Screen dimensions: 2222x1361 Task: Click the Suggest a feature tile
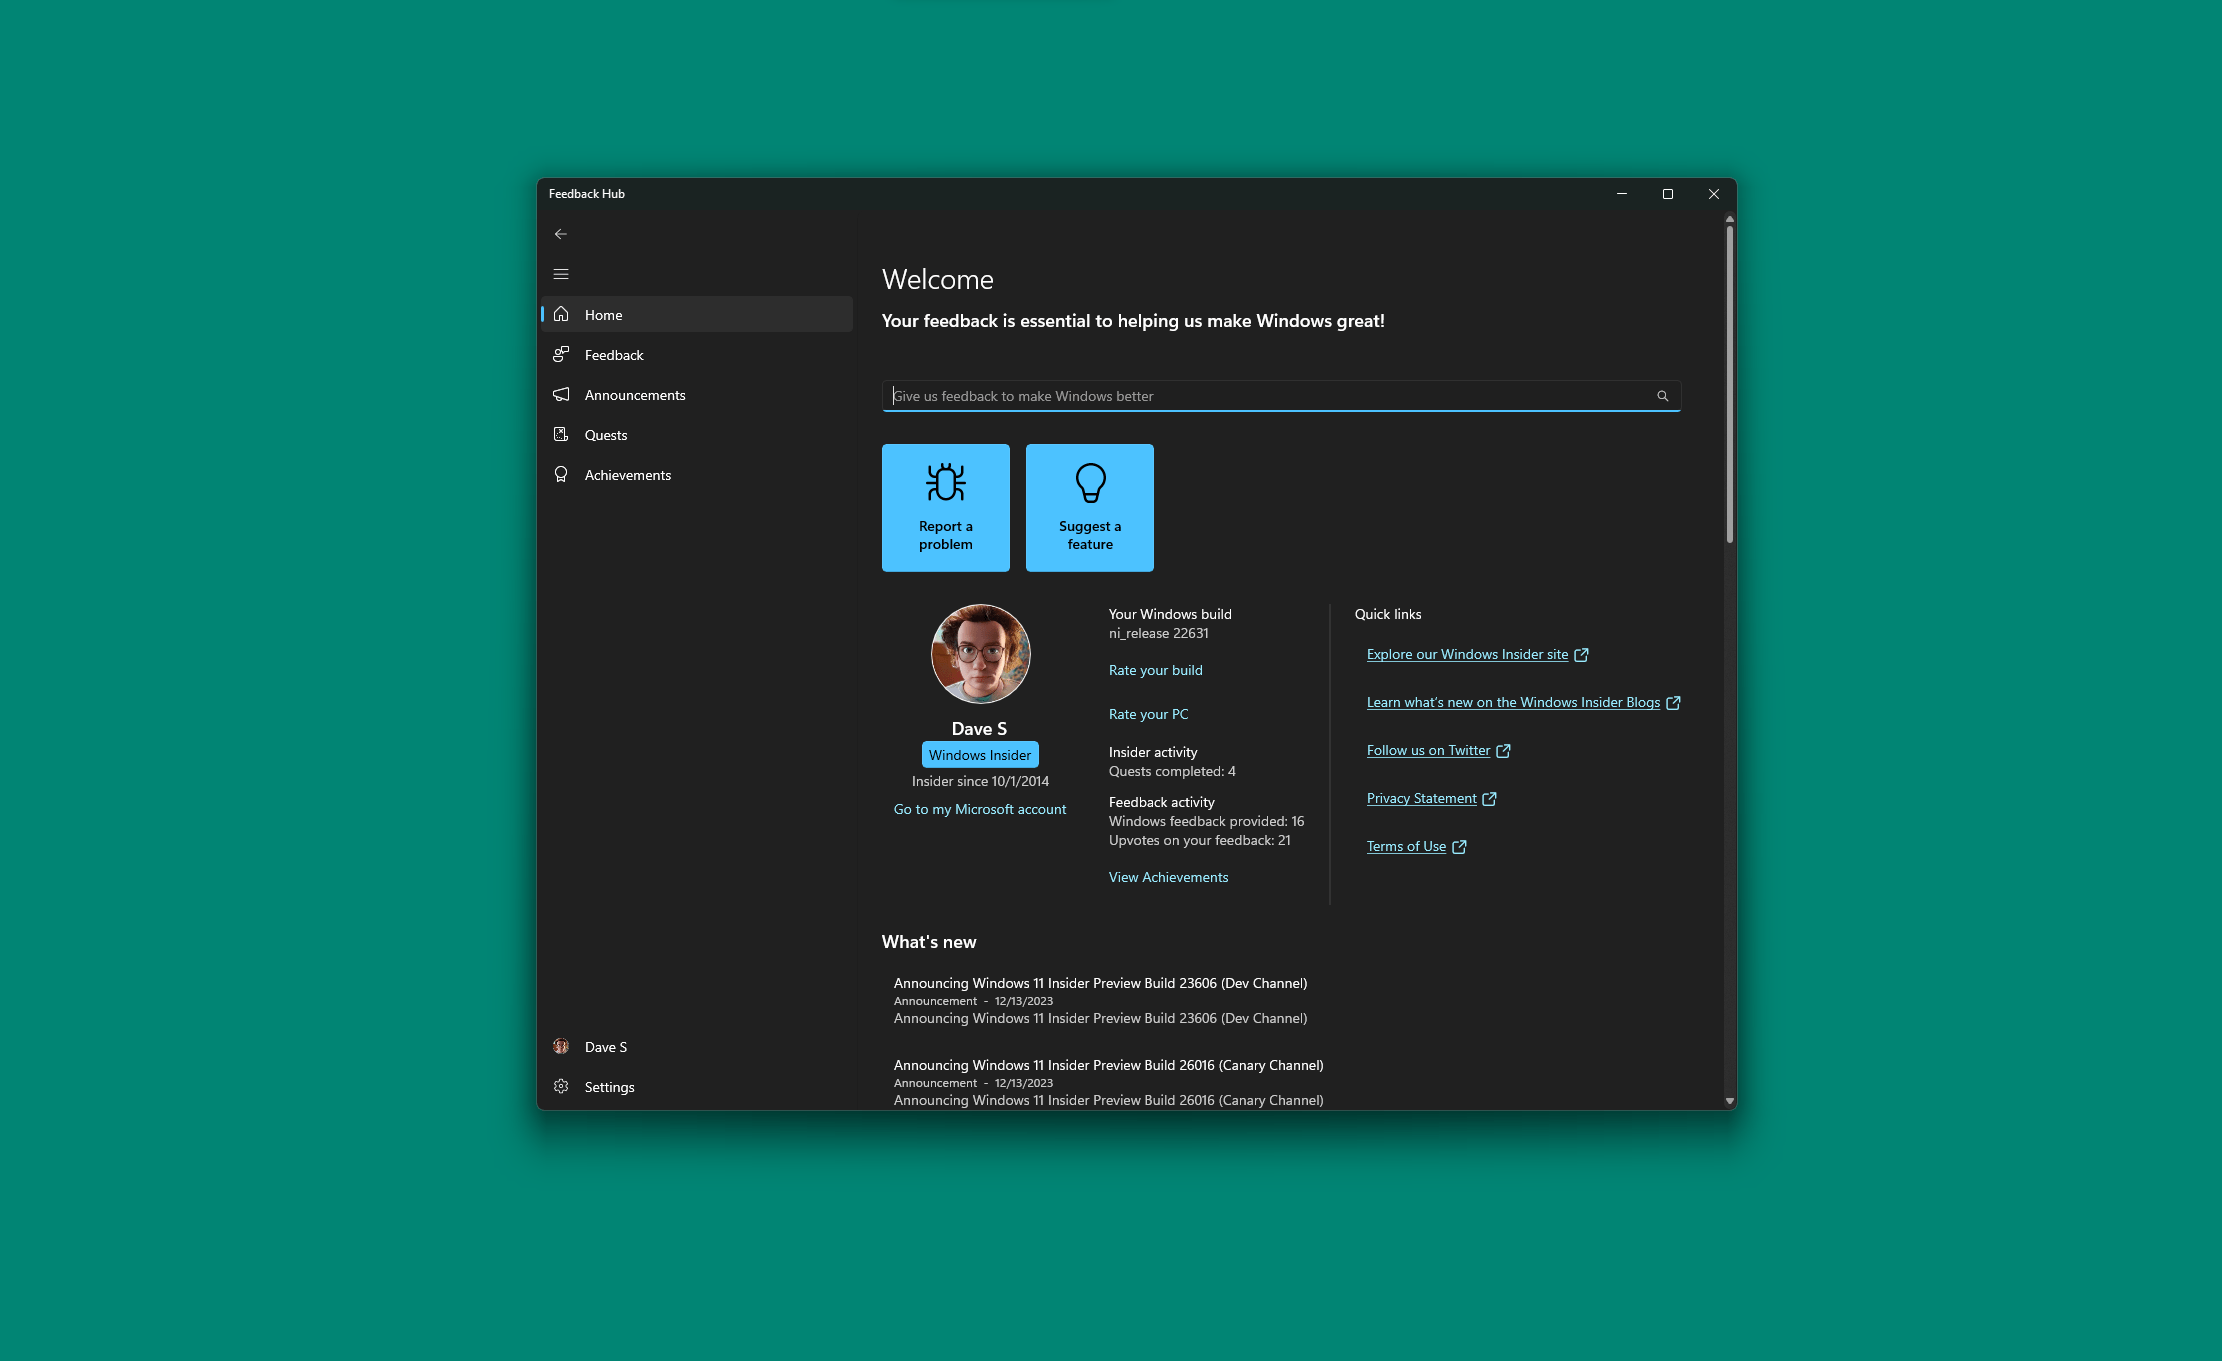pos(1089,508)
